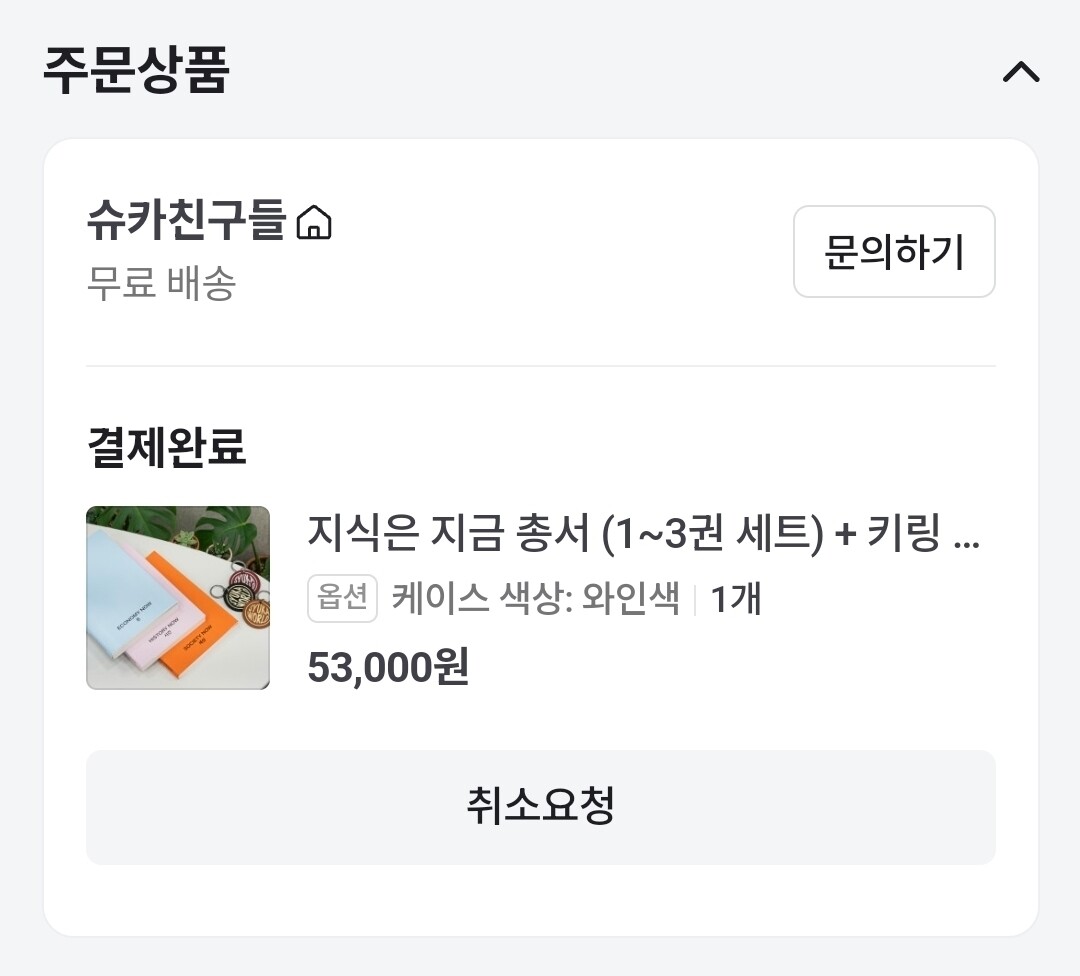Screen dimensions: 1080x976
Task: Click the 1개 quantity text
Action: tap(736, 600)
